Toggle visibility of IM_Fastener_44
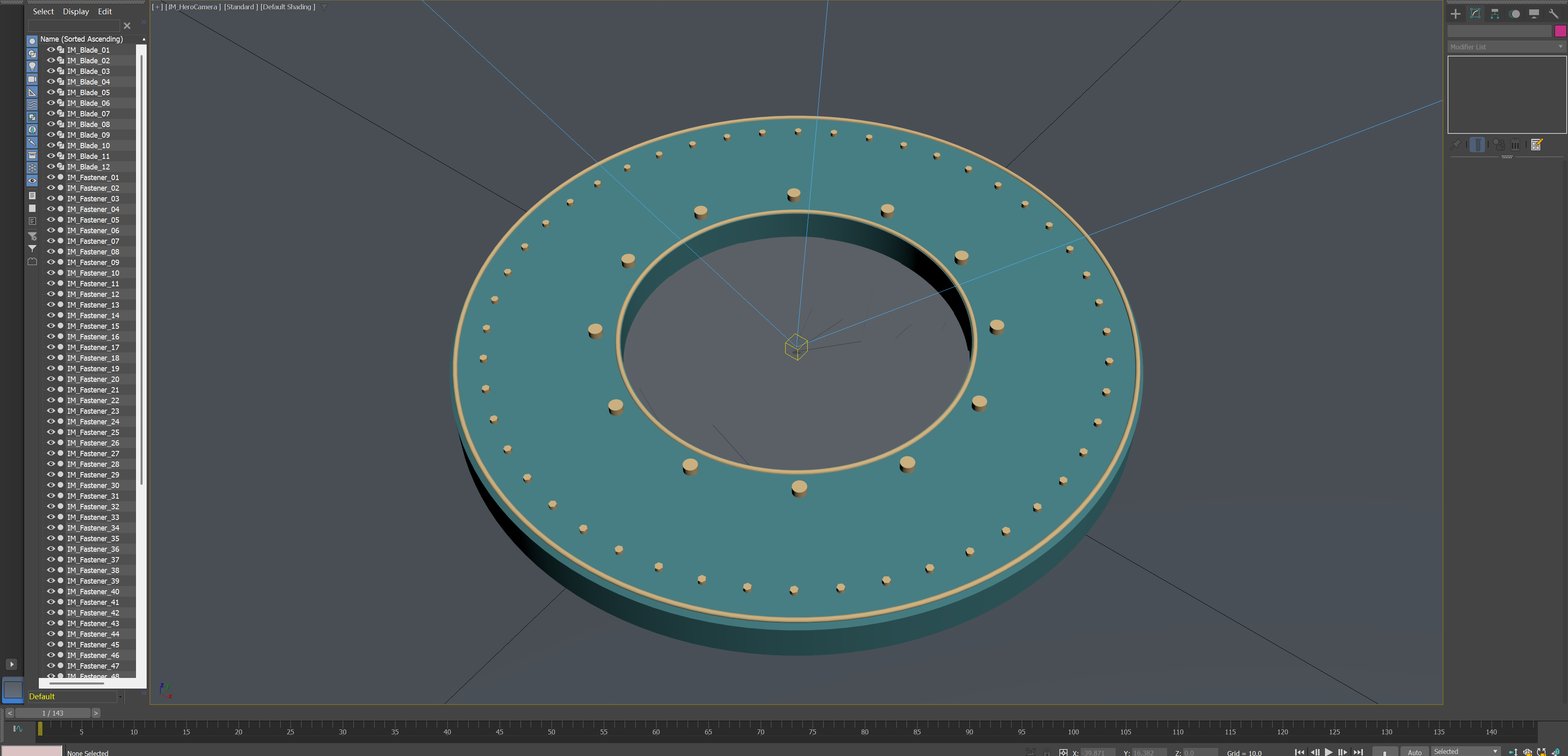 click(51, 634)
